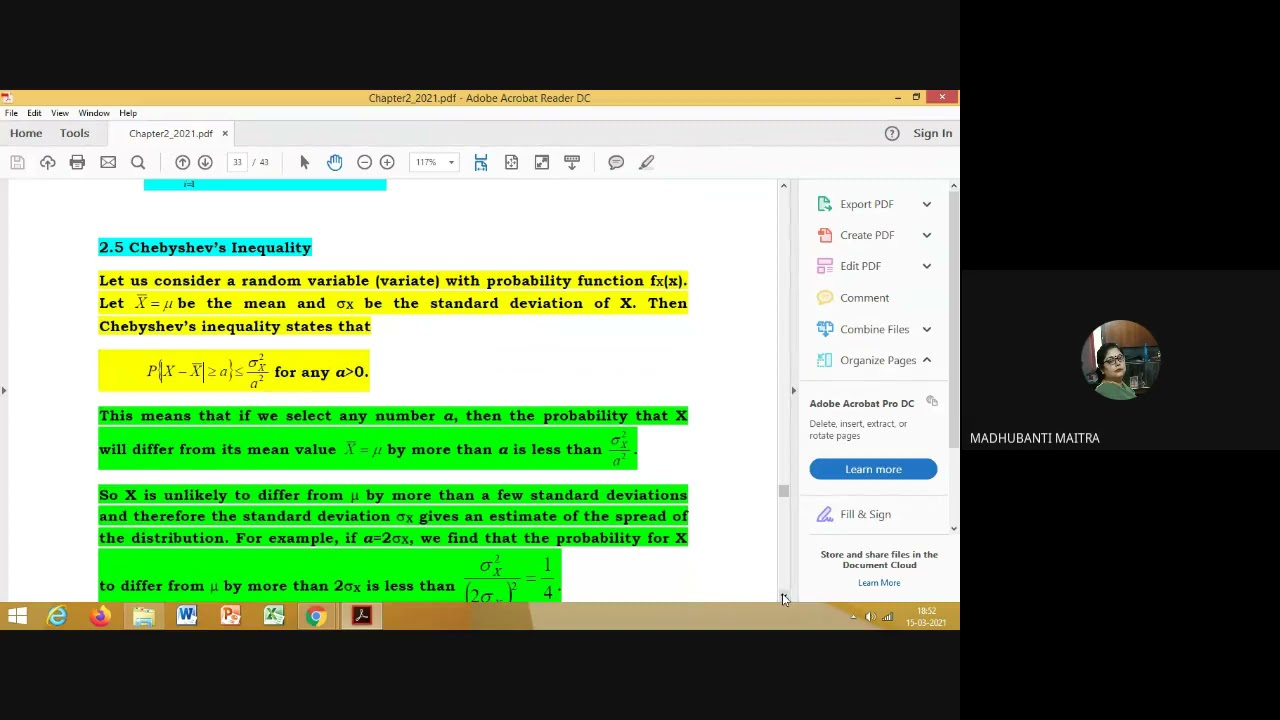The width and height of the screenshot is (1280, 720).
Task: Click the Save file icon
Action: click(x=17, y=162)
